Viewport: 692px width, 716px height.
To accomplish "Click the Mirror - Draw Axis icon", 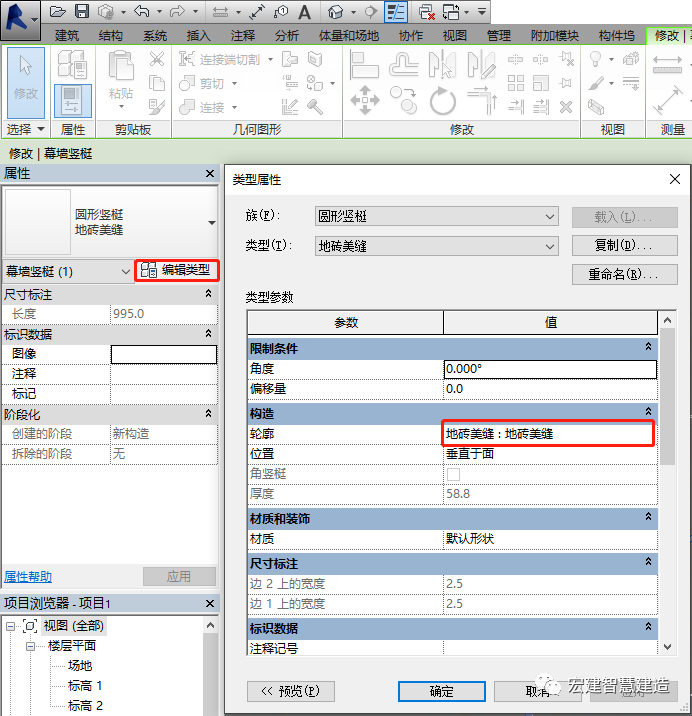I will (x=482, y=65).
